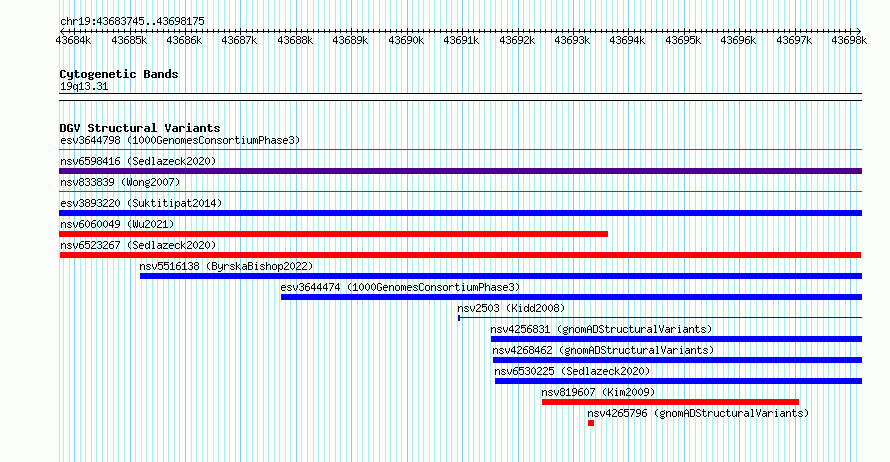Click the 43691k ruler tick label
Image resolution: width=890 pixels, height=462 pixels.
click(461, 40)
